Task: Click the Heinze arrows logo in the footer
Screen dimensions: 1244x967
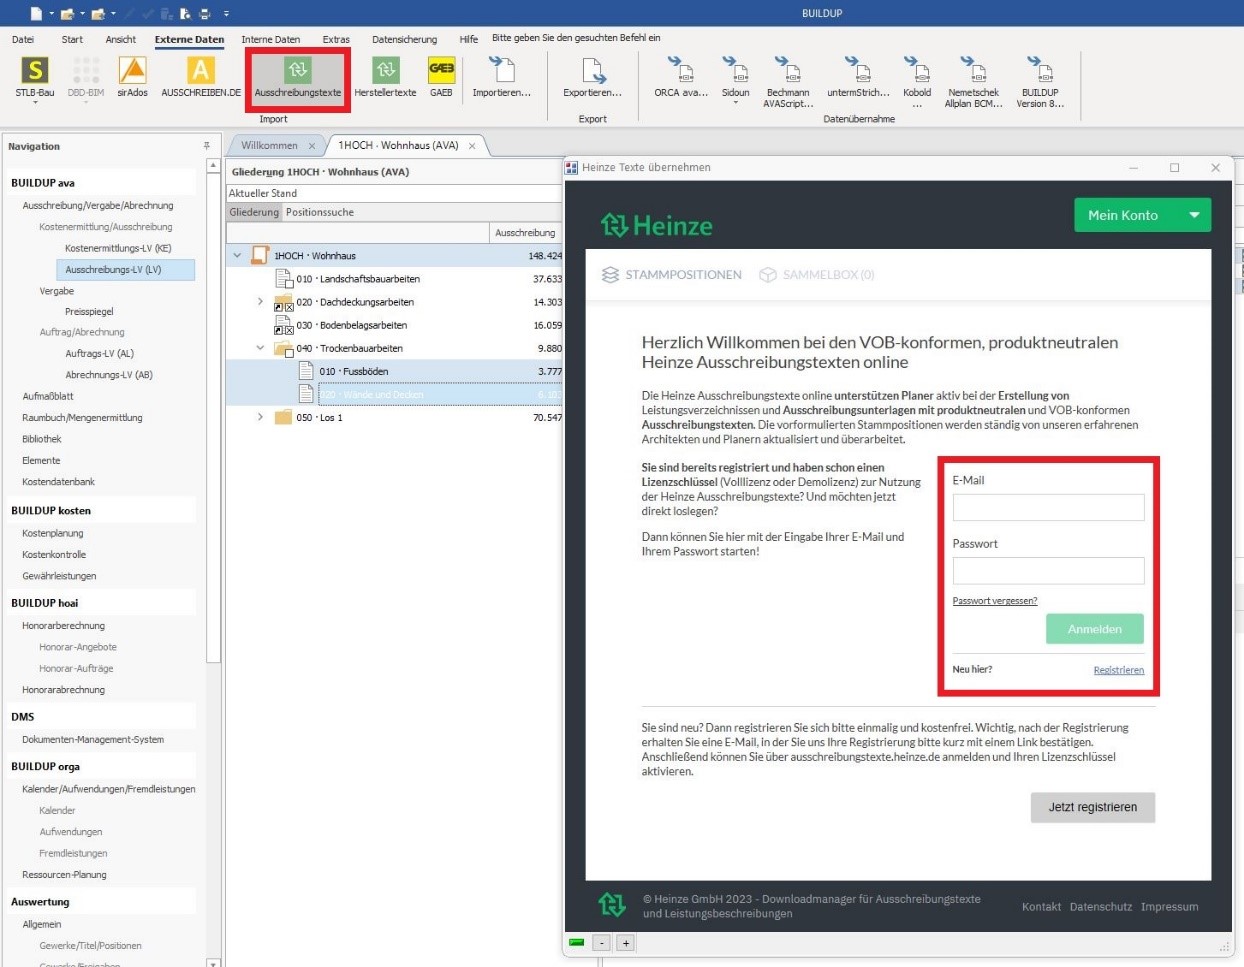Action: point(611,905)
